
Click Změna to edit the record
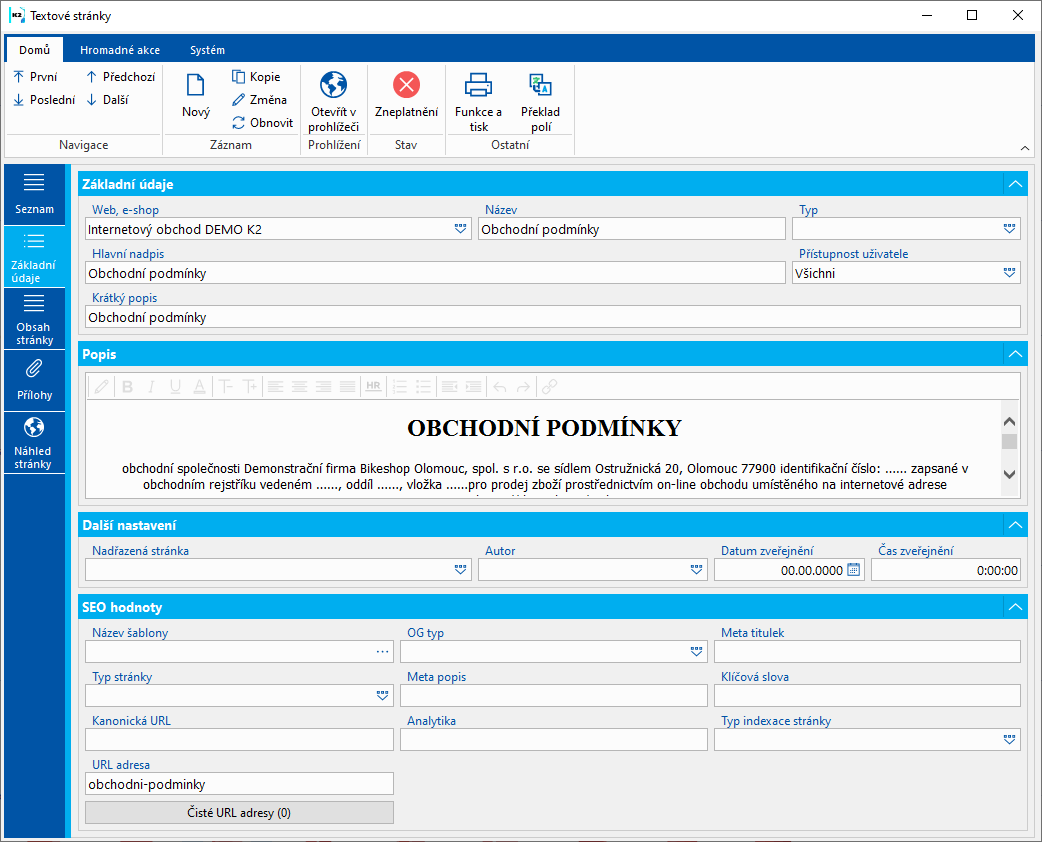(x=259, y=100)
